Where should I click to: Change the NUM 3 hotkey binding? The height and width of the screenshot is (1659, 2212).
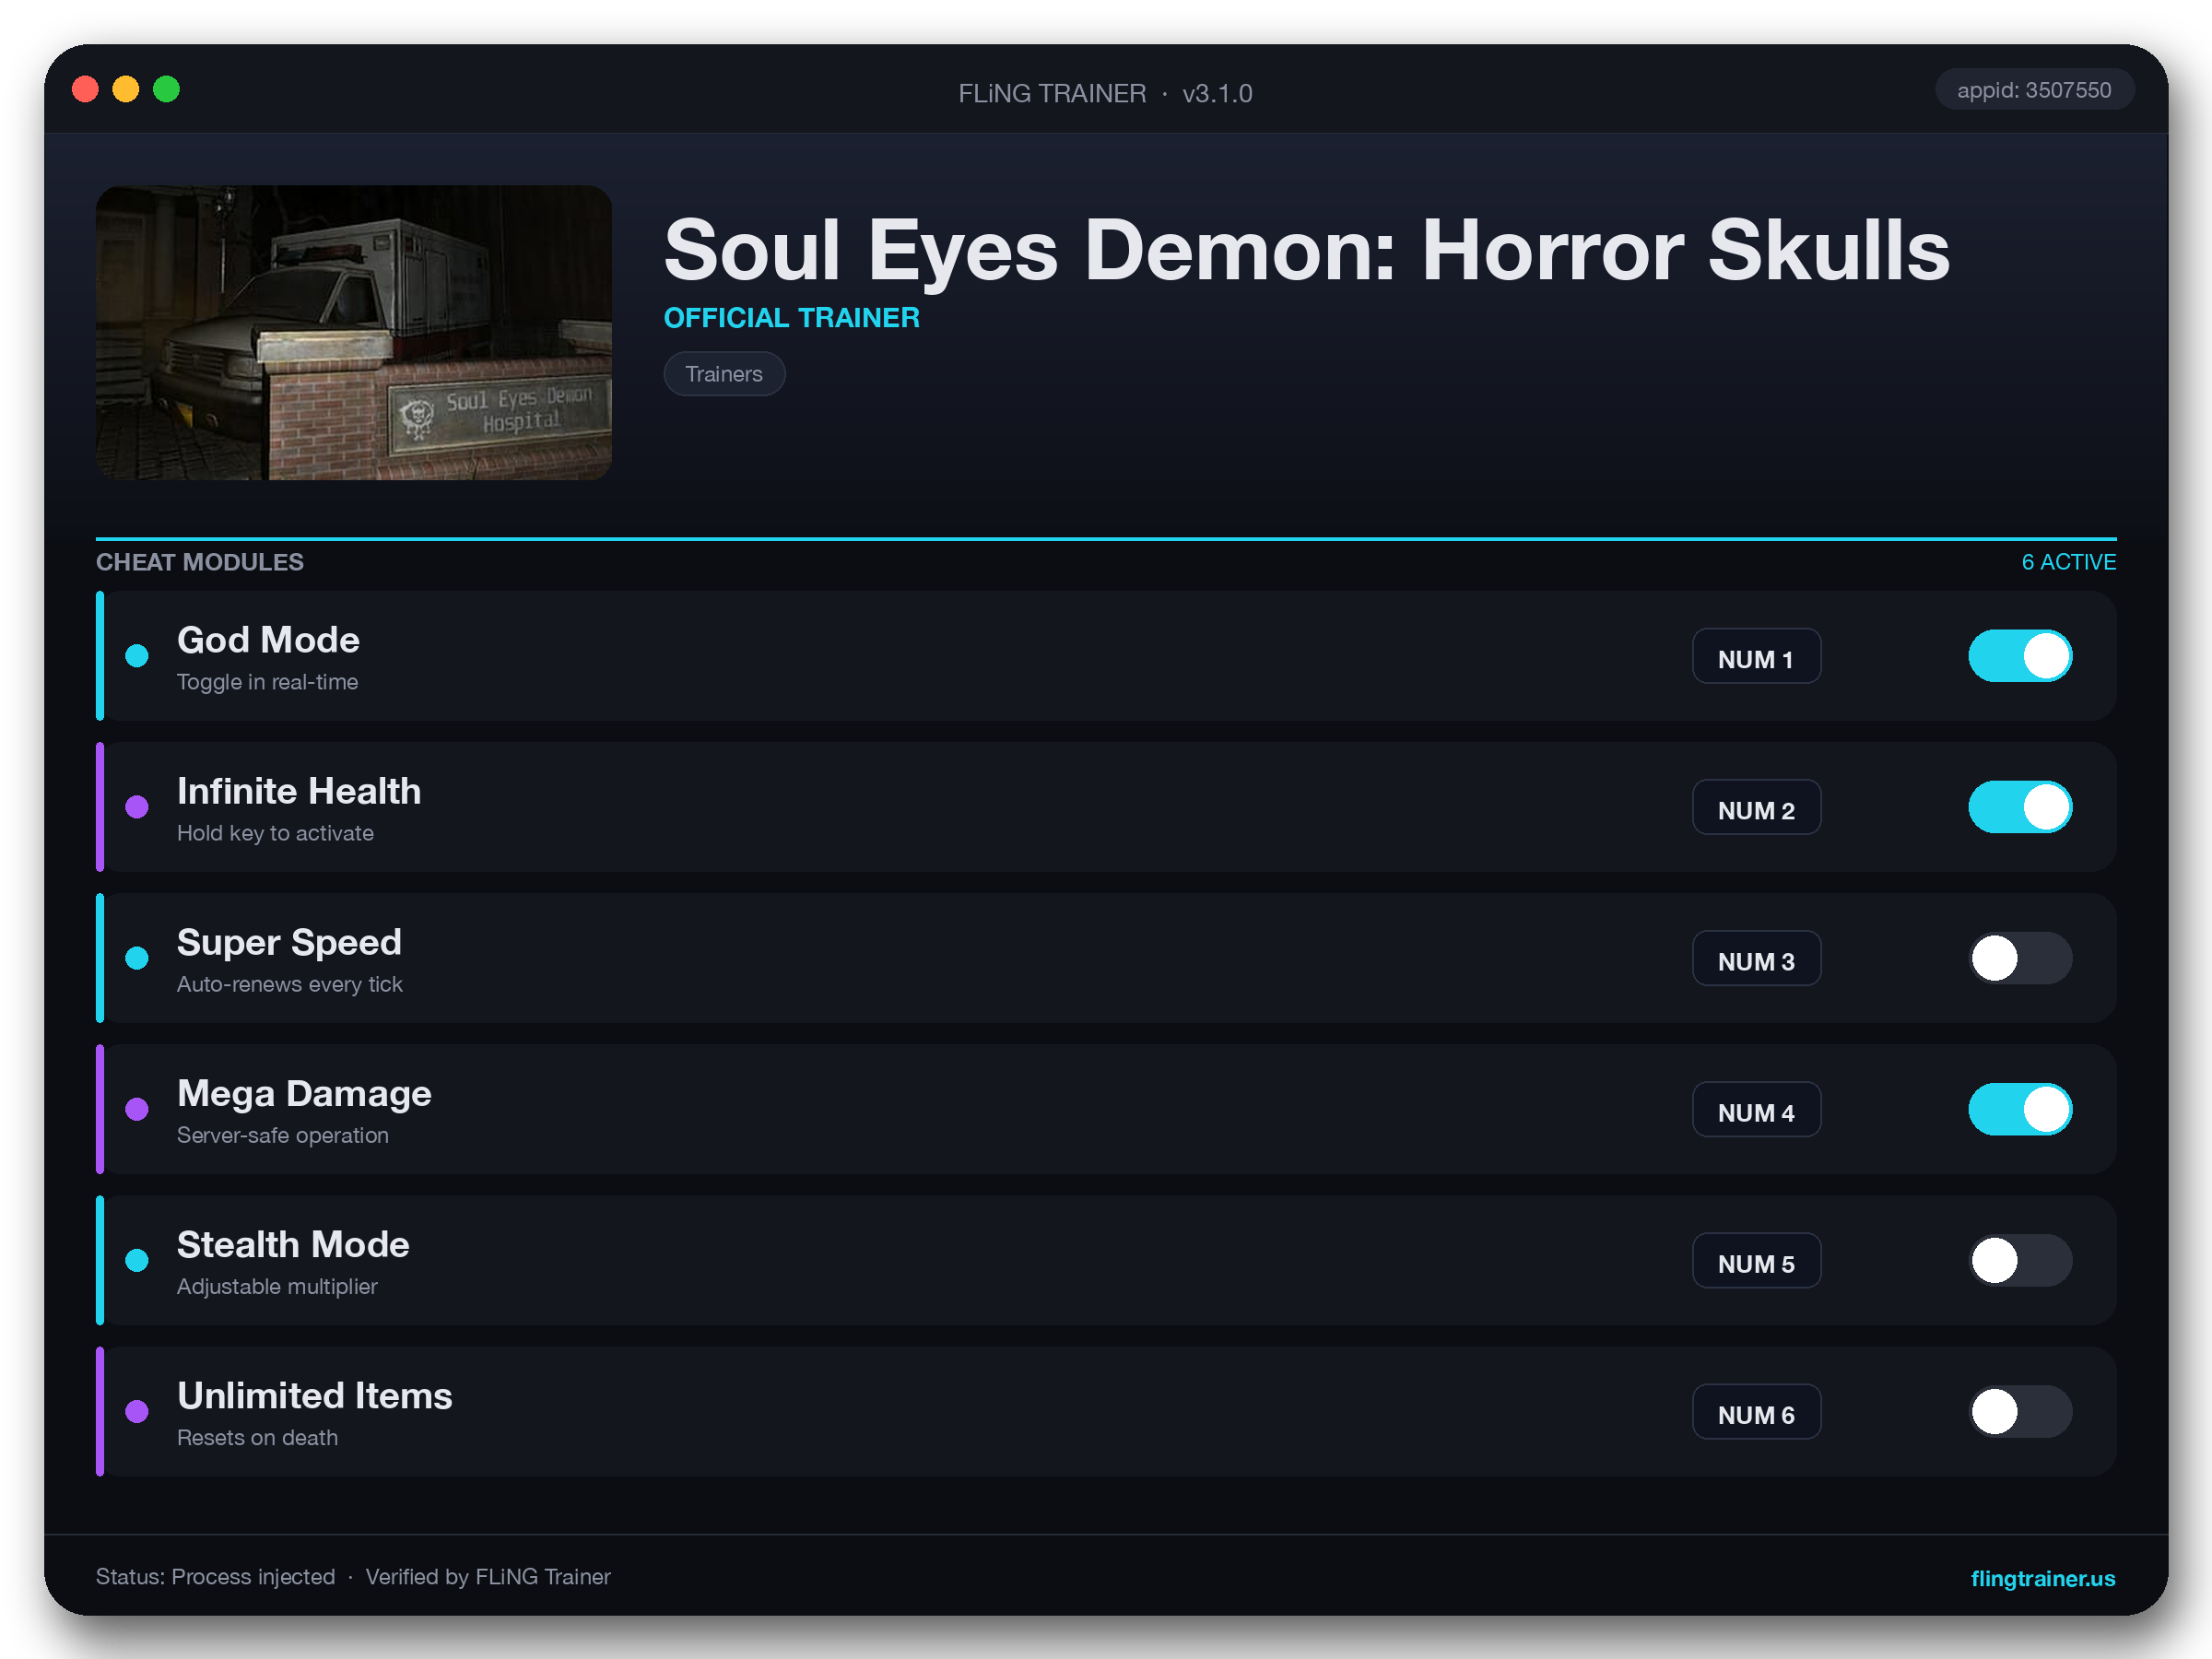point(1756,958)
